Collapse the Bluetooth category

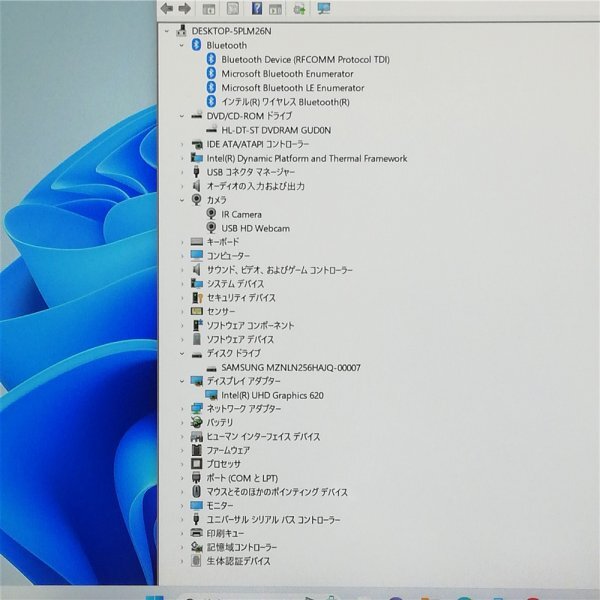coord(182,45)
